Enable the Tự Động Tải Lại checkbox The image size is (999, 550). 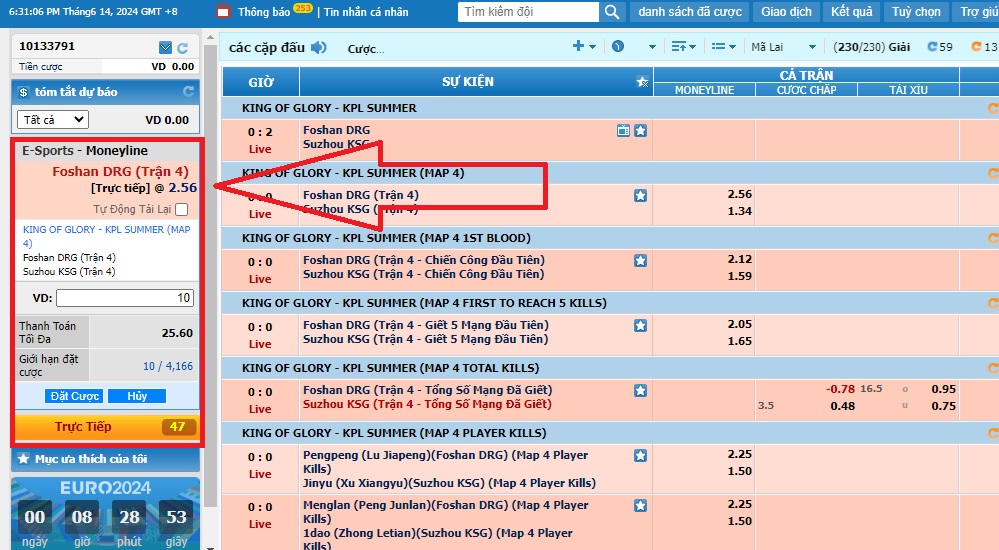pyautogui.click(x=182, y=209)
